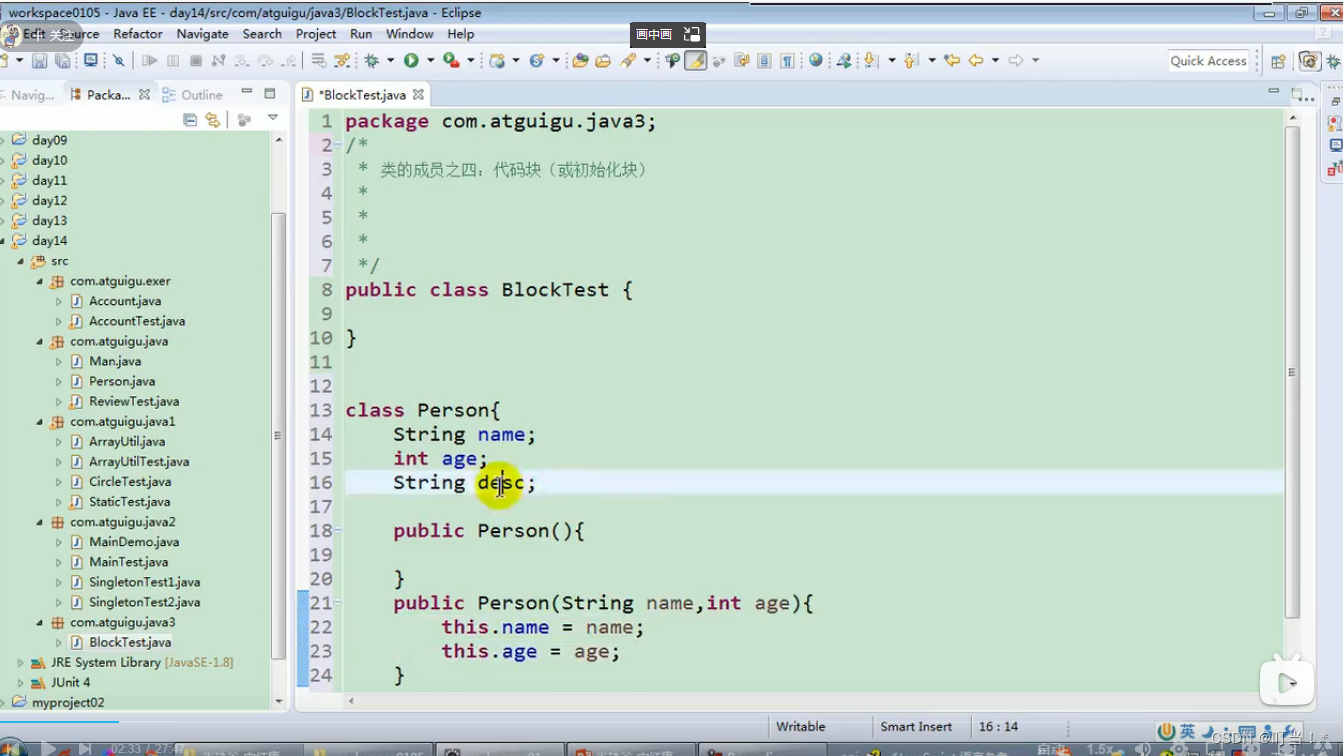Collapse the comment fold on line 2
The height and width of the screenshot is (756, 1343).
338,145
